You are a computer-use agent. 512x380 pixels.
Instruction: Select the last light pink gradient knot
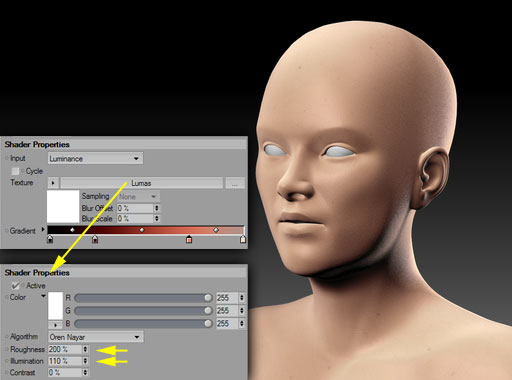[x=243, y=239]
